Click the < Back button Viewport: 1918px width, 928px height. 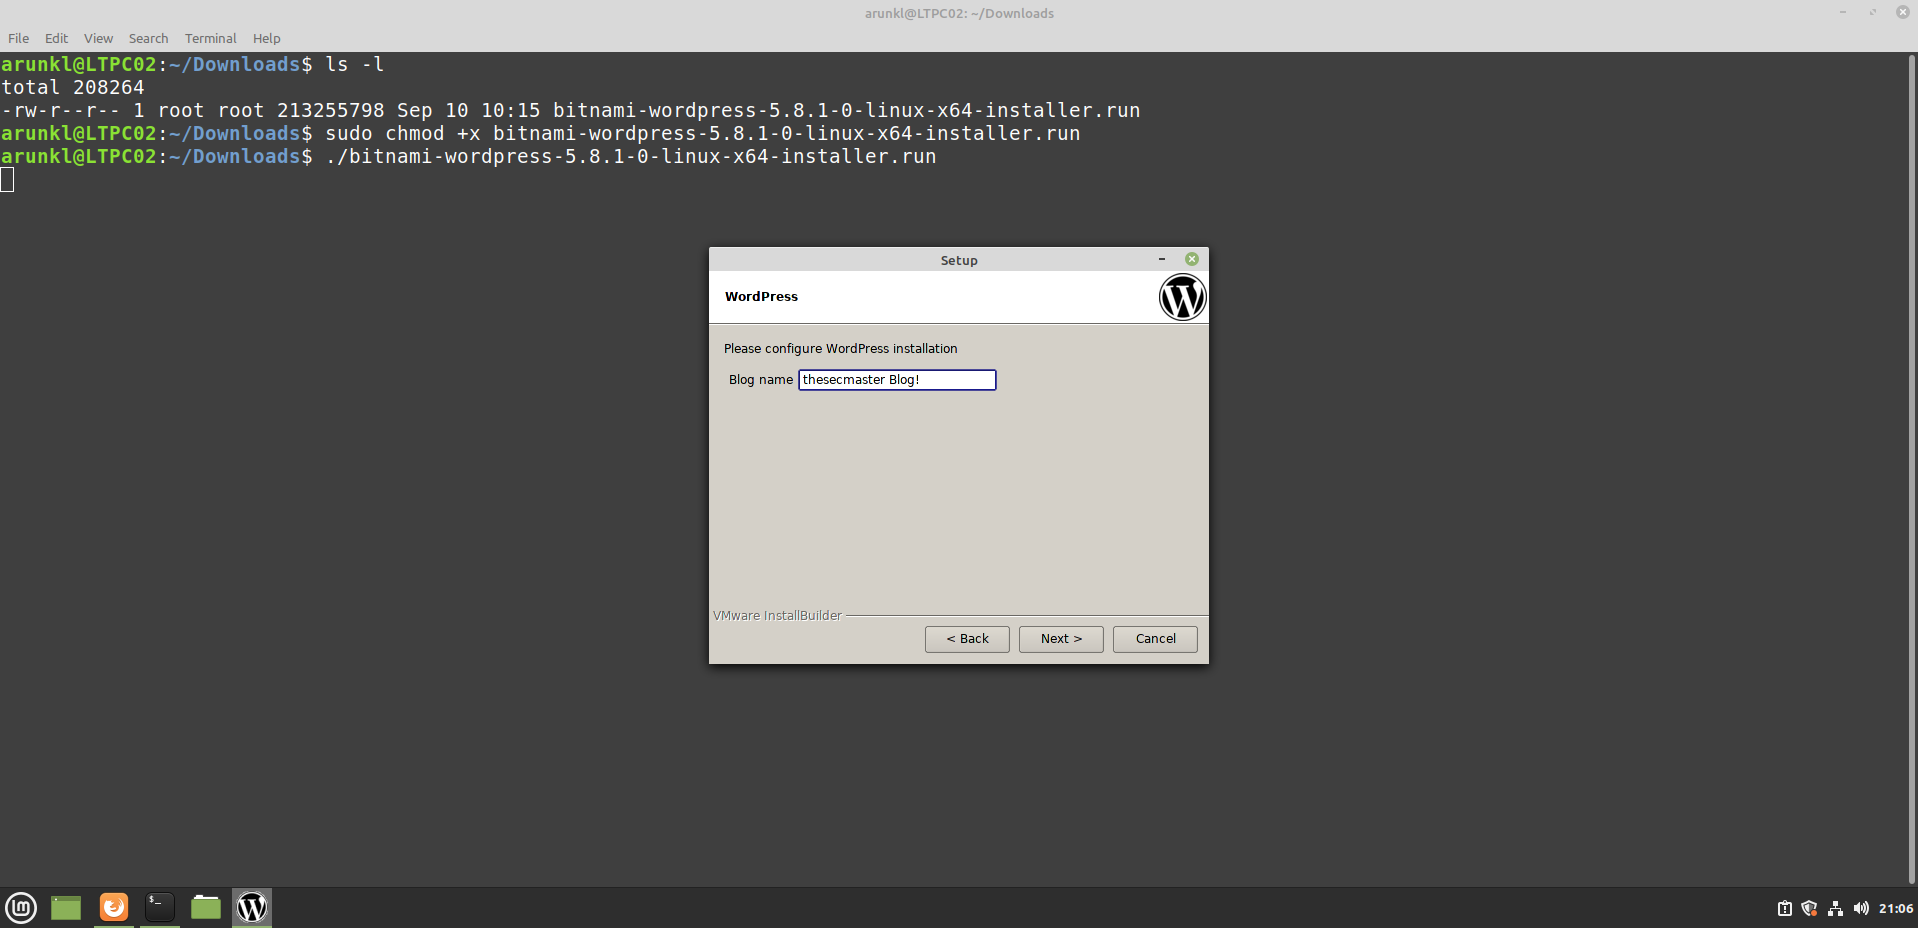[x=967, y=639]
